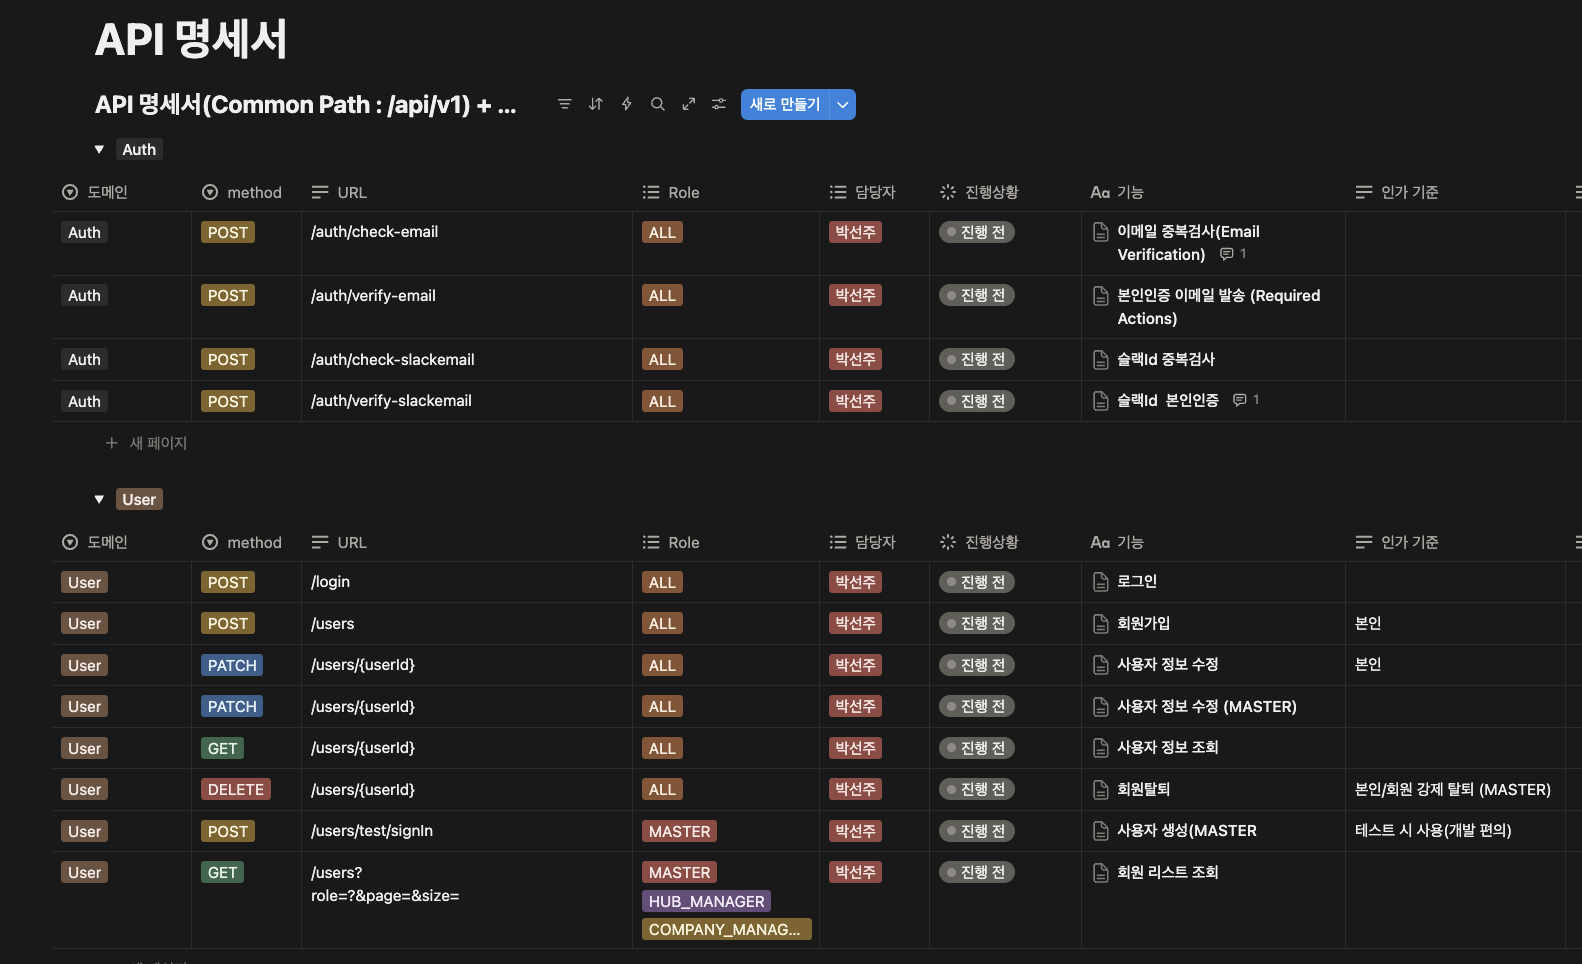Click COMPANY_MANAG... role tag
The image size is (1582, 964).
(x=727, y=930)
